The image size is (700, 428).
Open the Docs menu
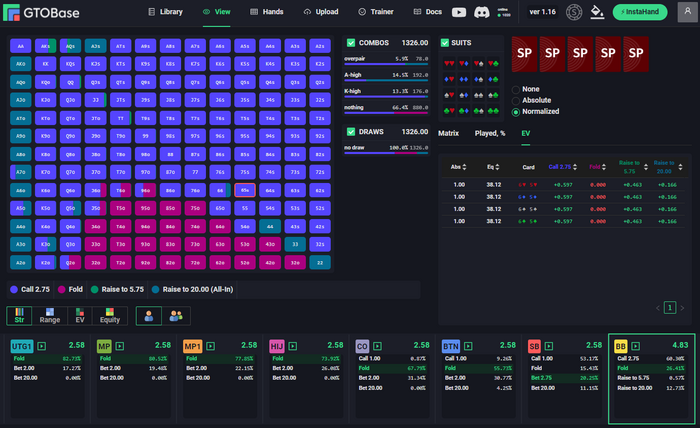(428, 12)
